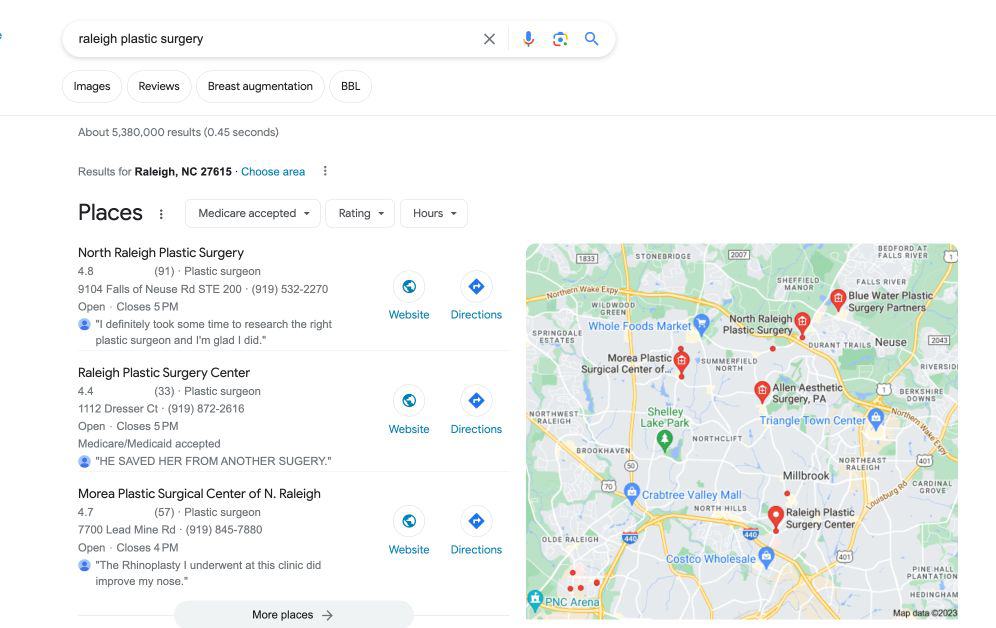Screen dimensions: 996x628
Task: Open Raleigh Plastic Surgery Center website globe icon
Action: coord(409,401)
